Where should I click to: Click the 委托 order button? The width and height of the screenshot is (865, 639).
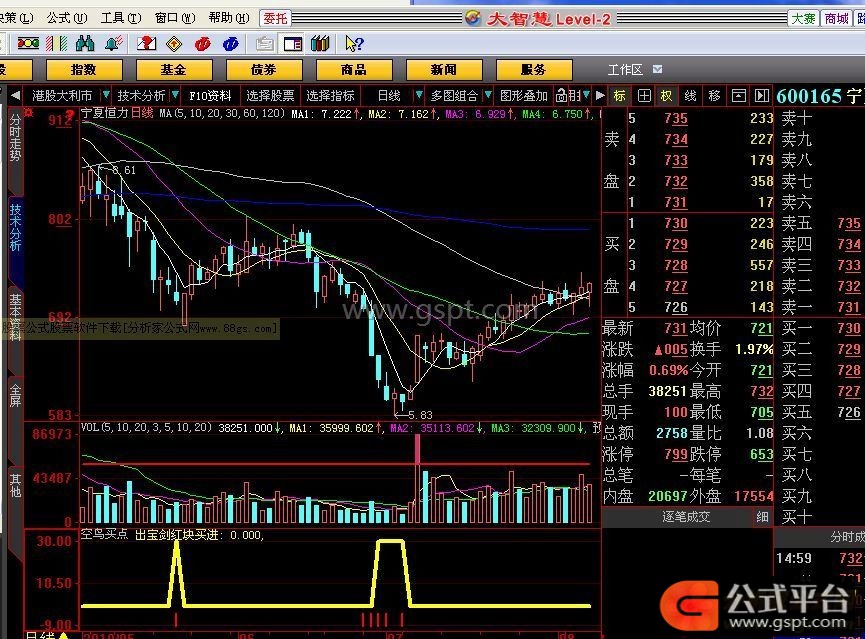coord(275,19)
